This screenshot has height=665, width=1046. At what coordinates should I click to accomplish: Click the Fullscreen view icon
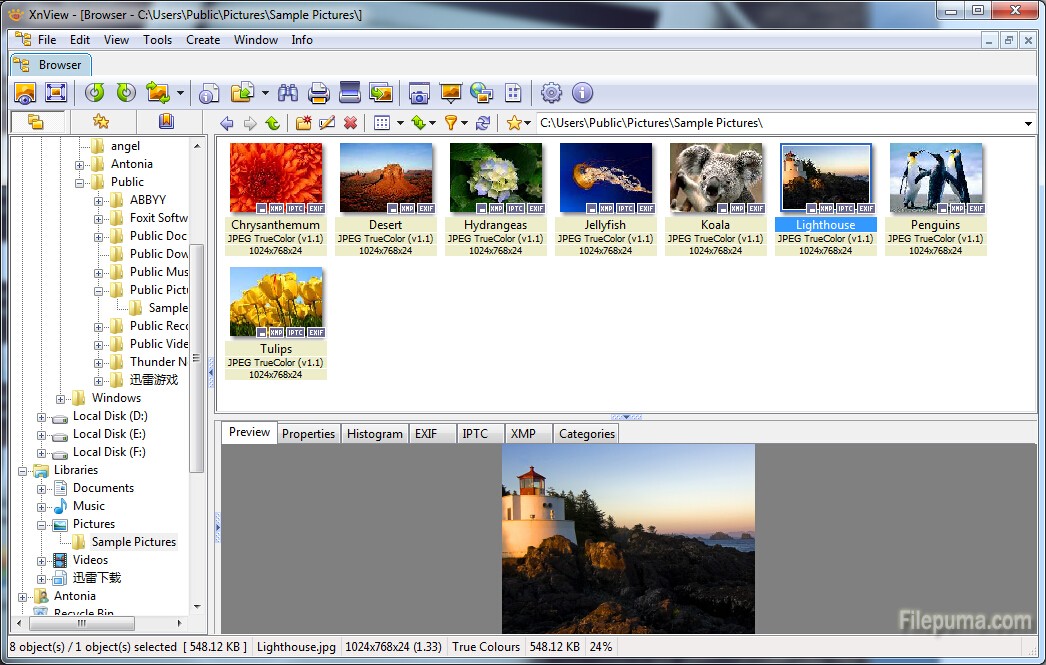(56, 93)
